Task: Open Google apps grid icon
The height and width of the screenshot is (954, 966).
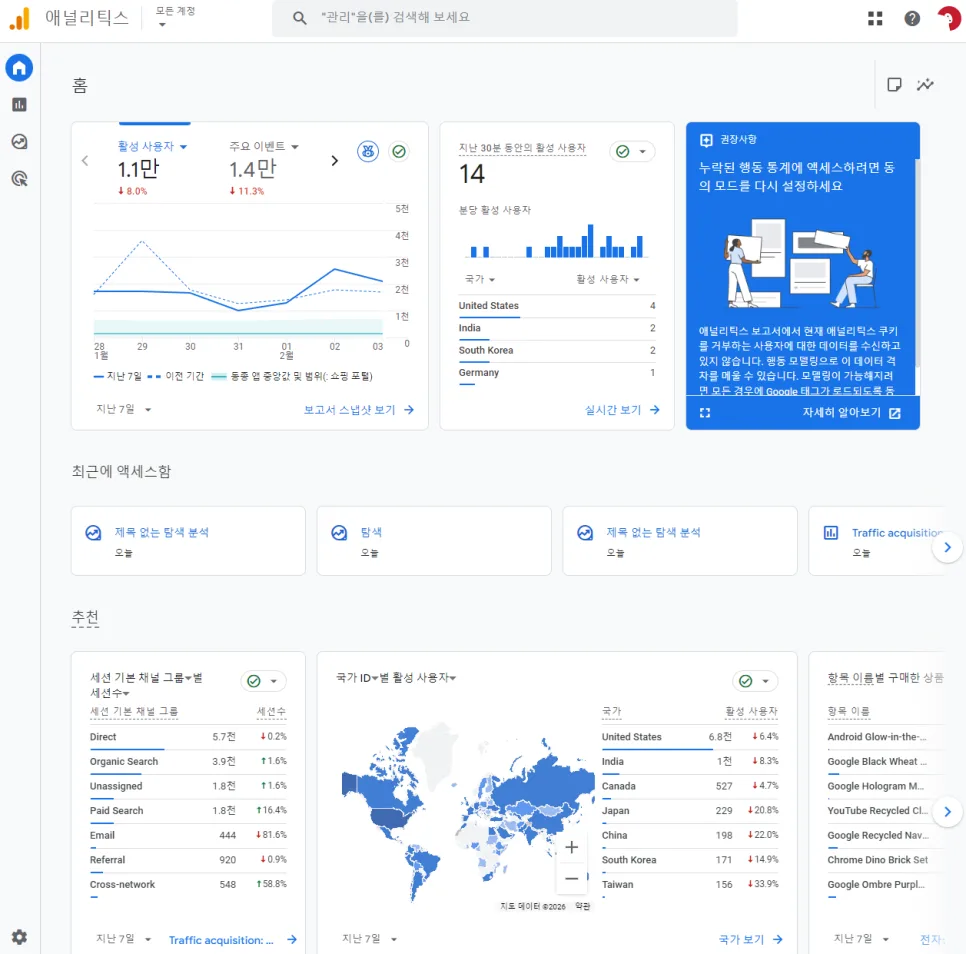Action: pyautogui.click(x=875, y=18)
